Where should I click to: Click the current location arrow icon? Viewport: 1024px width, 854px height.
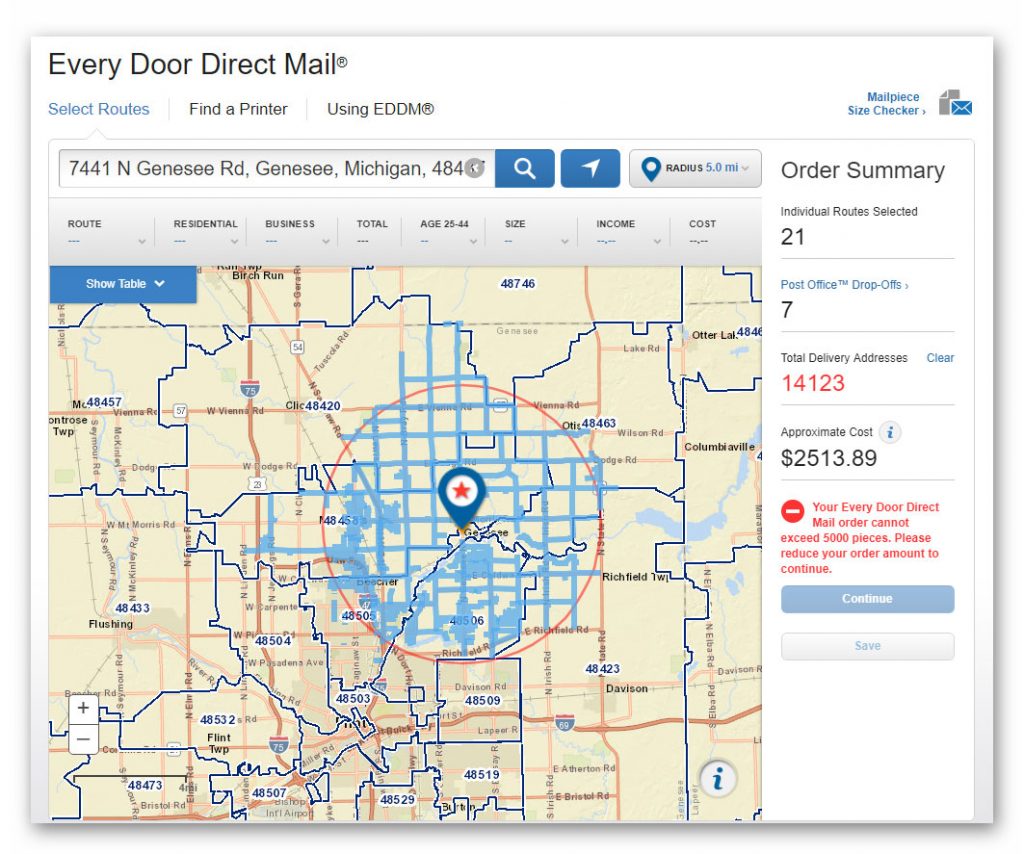click(x=590, y=167)
